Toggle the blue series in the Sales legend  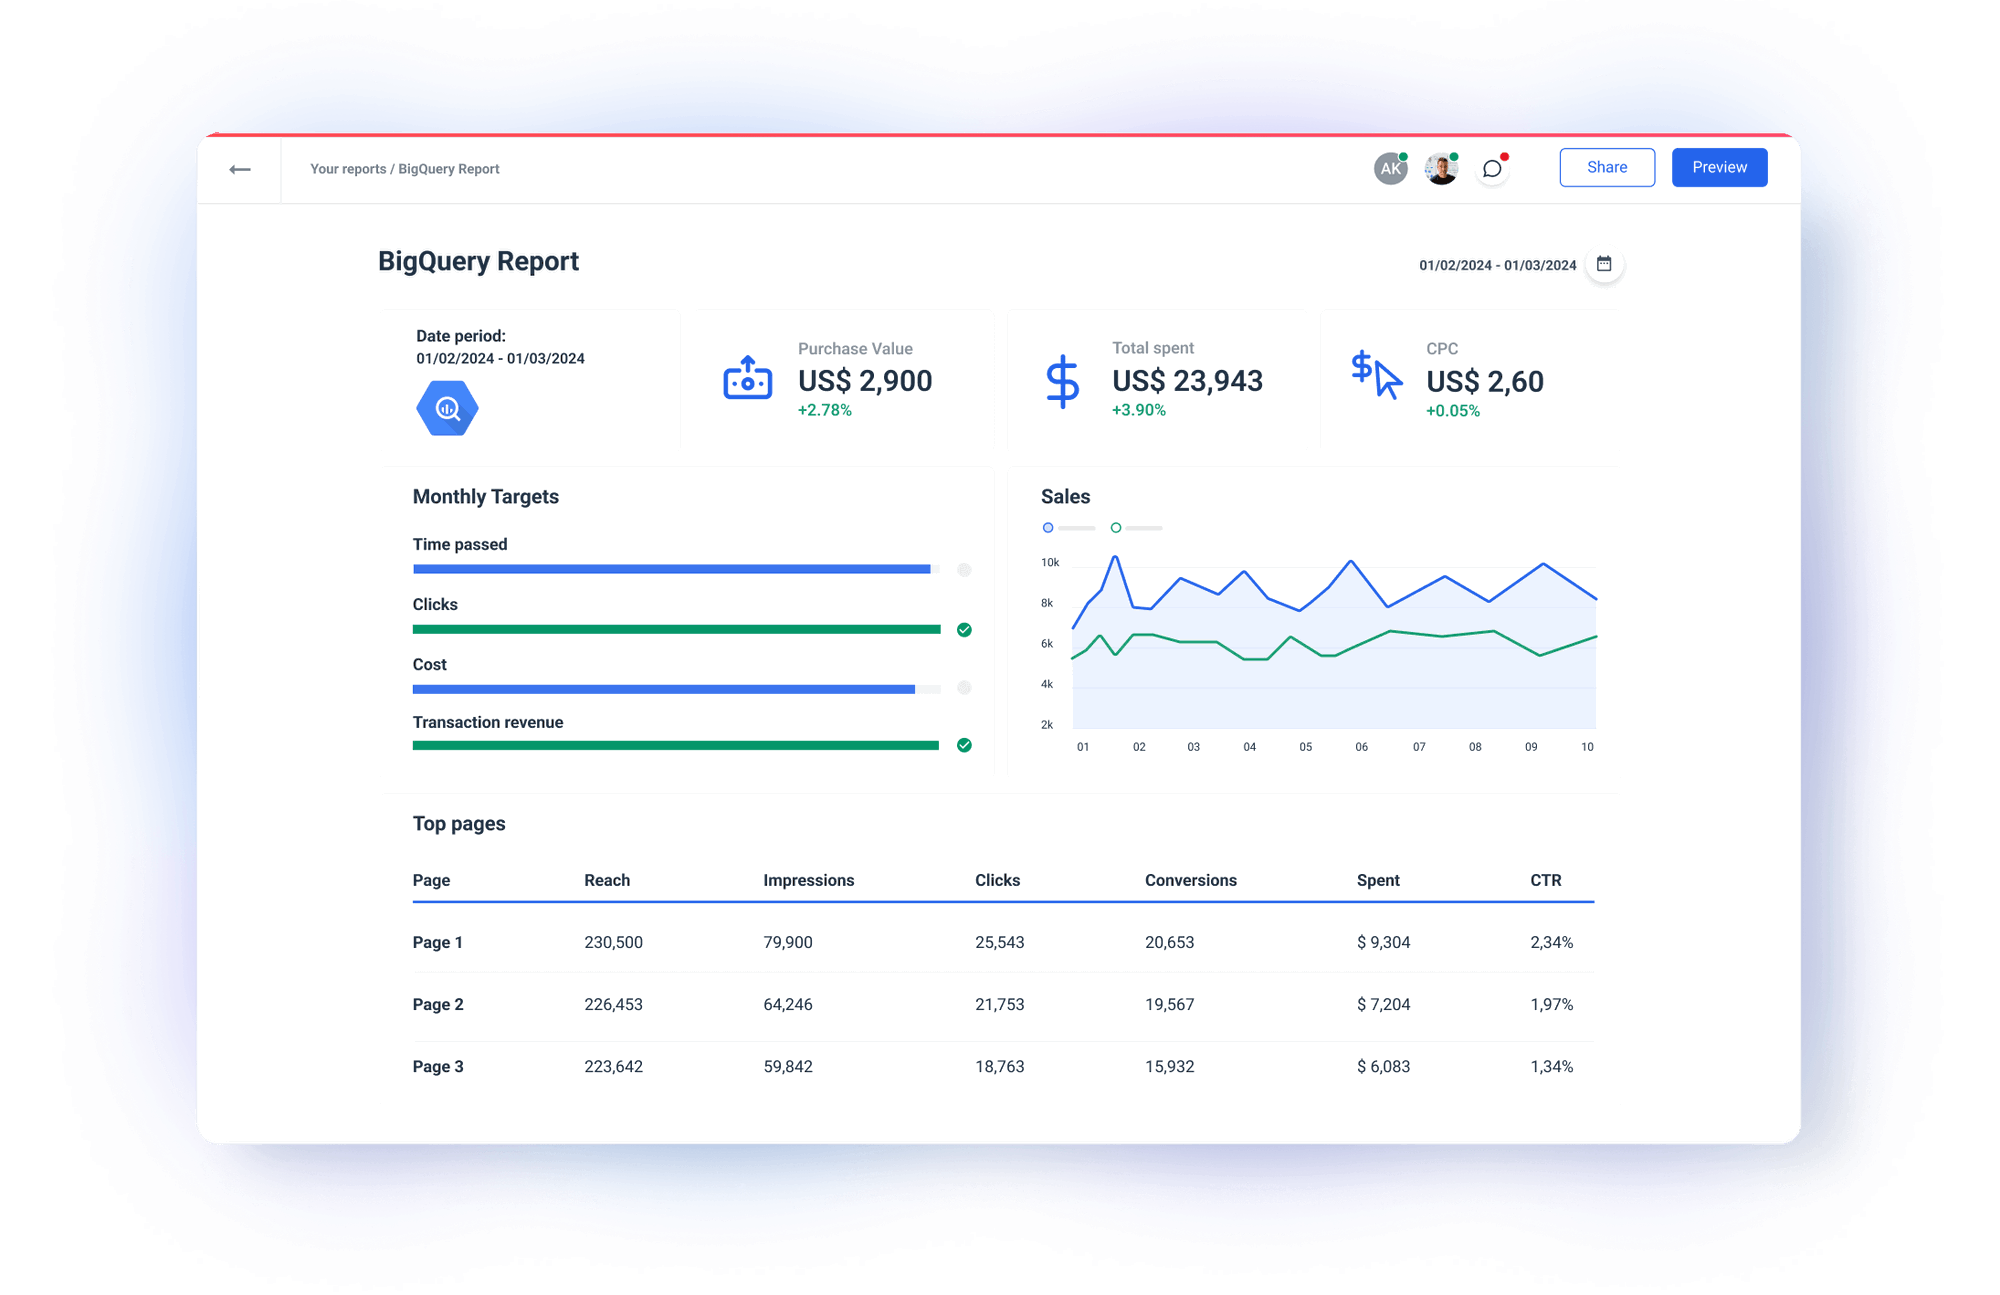[1048, 527]
